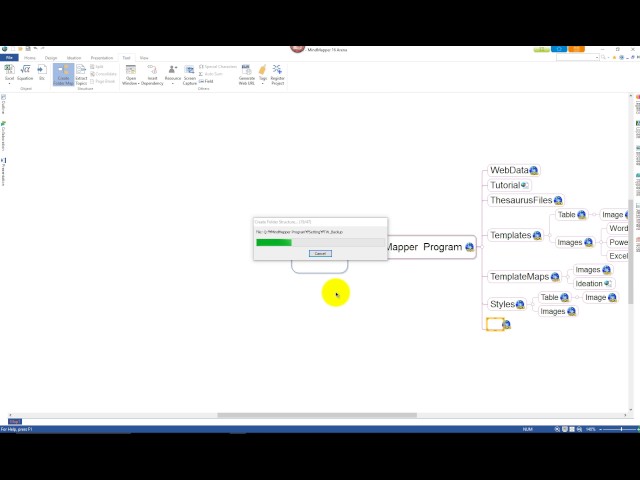Select the Tool ribbon tab
The width and height of the screenshot is (640, 480).
[x=126, y=58]
